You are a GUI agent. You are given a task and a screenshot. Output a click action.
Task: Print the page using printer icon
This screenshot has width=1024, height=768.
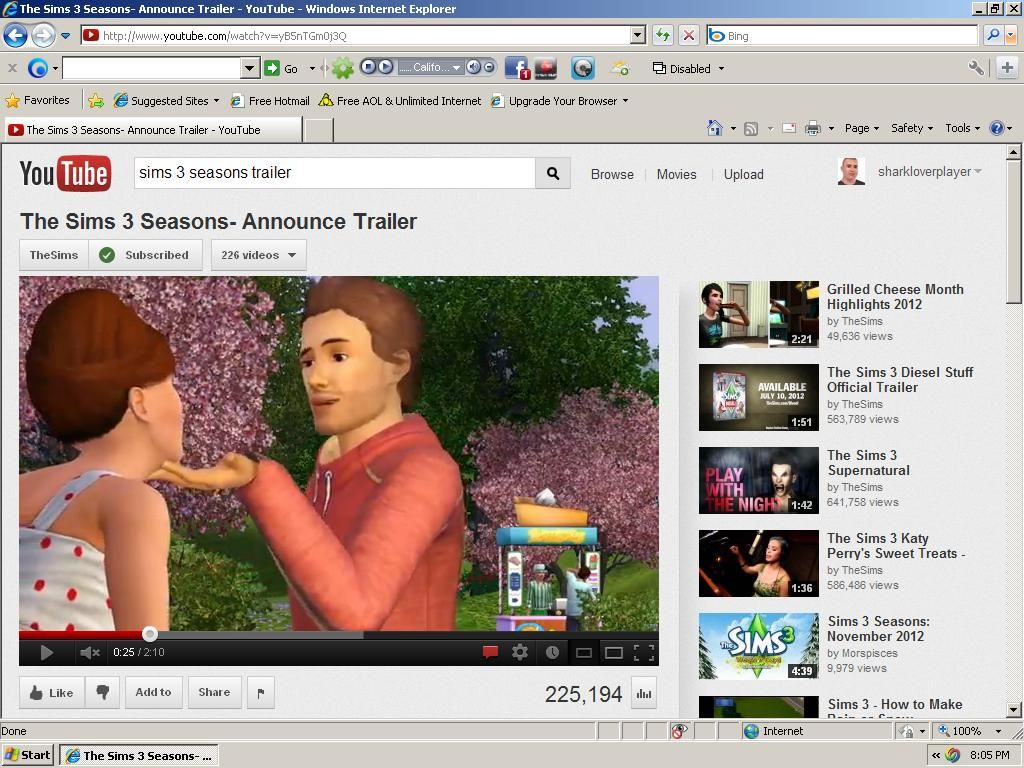tap(812, 128)
